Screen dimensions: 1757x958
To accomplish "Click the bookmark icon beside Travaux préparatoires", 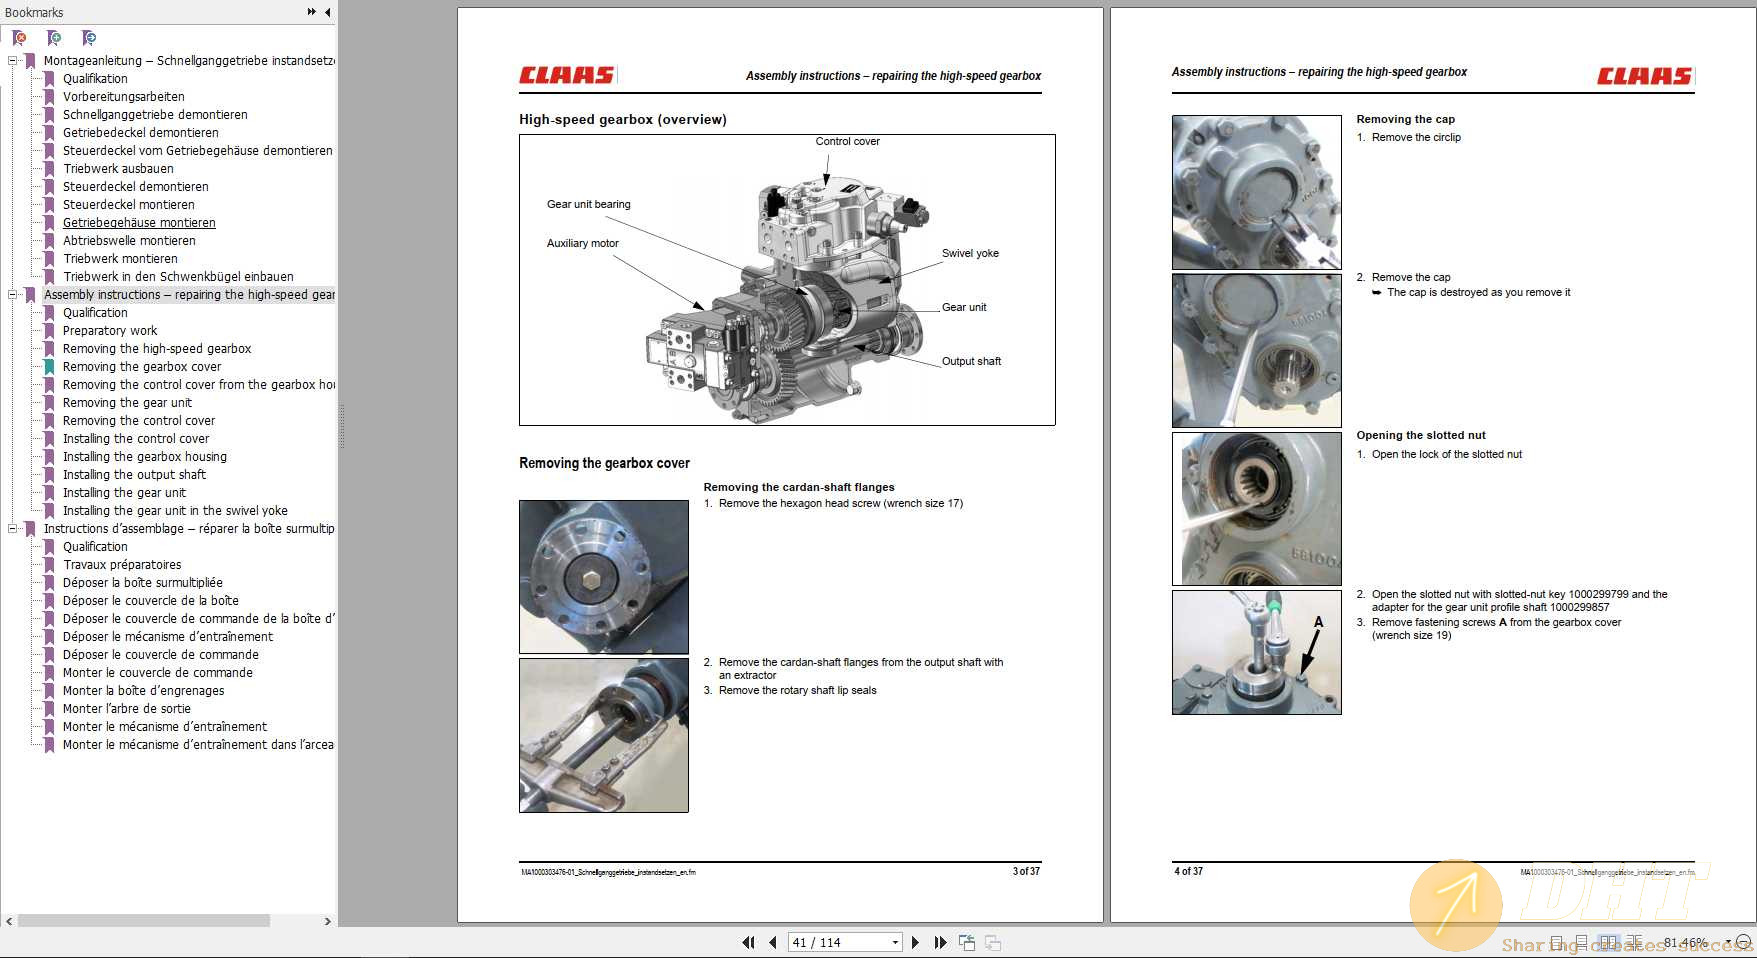I will point(49,564).
